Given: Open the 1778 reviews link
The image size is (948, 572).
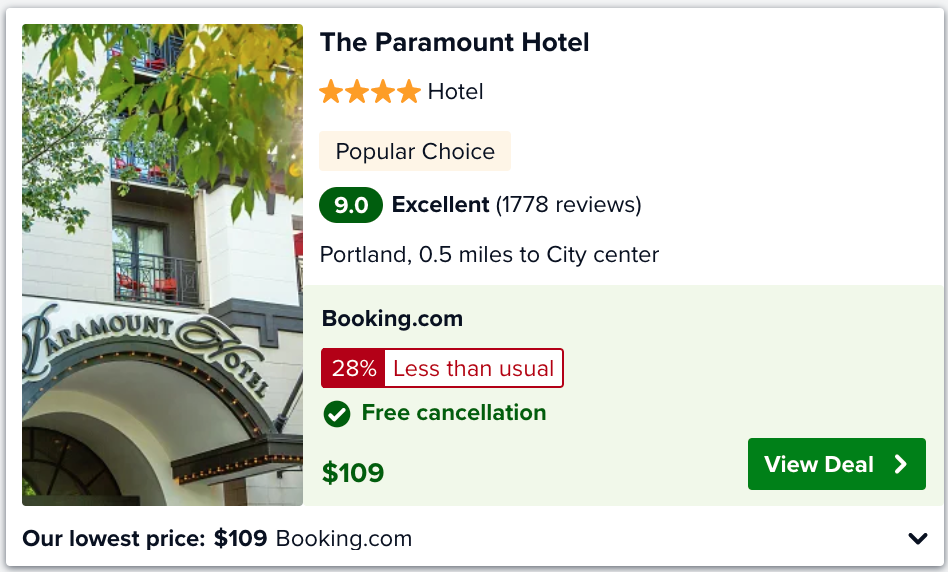Looking at the screenshot, I should (568, 205).
